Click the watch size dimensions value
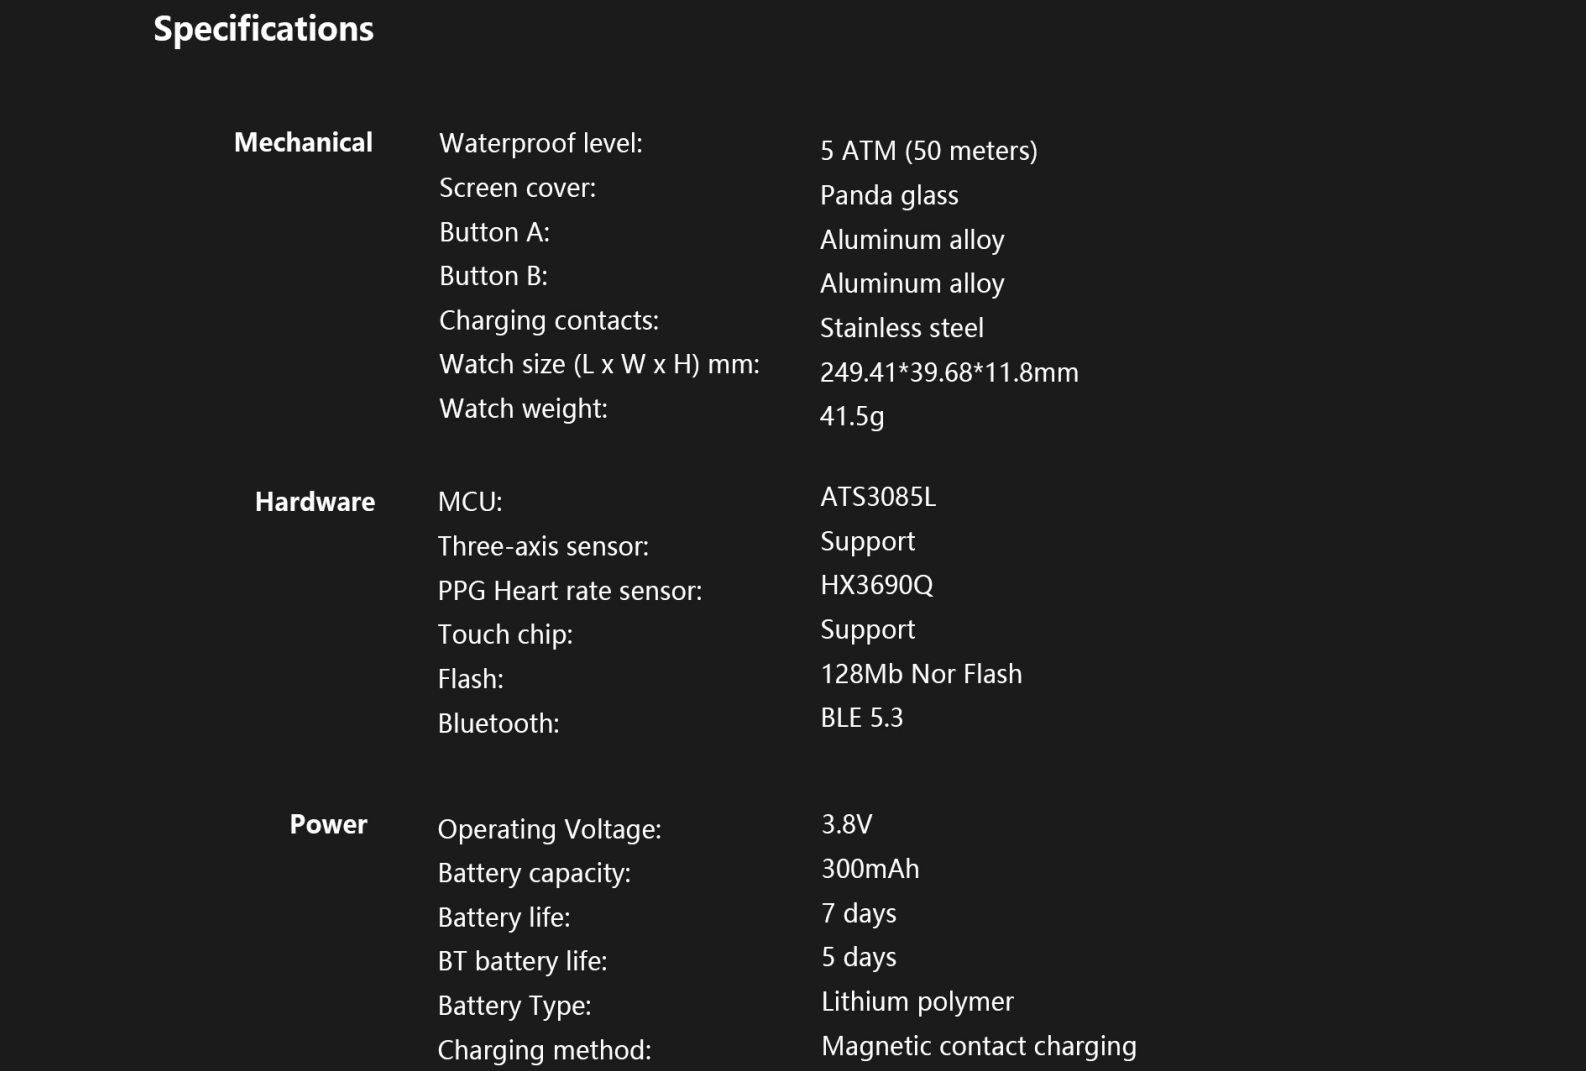Viewport: 1586px width, 1071px height. (x=948, y=373)
